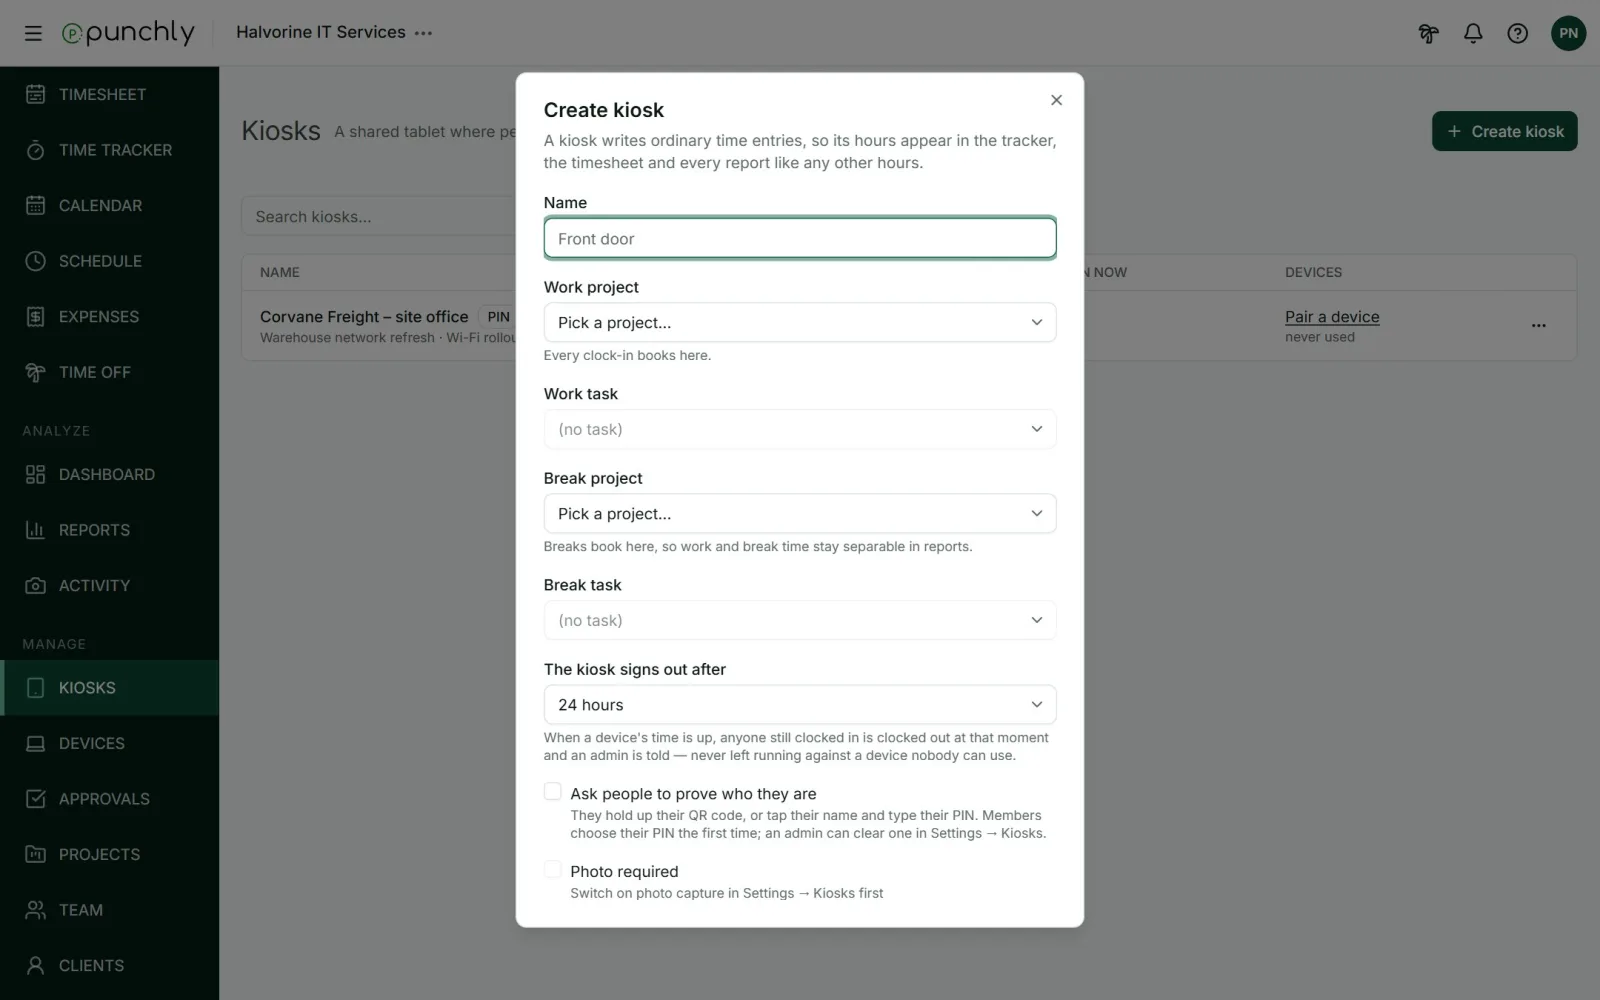Viewport: 1600px width, 1000px height.
Task: Change the kiosk sign-out duration dropdown
Action: coord(800,704)
